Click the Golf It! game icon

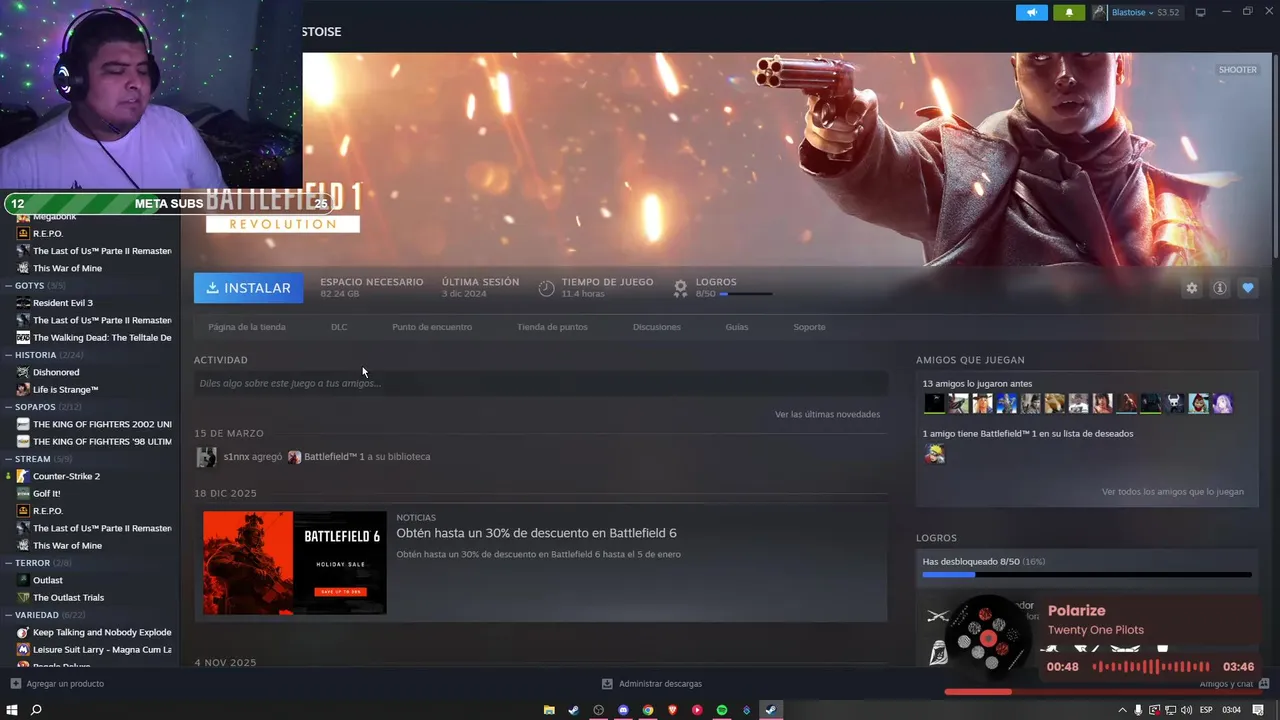coord(23,493)
